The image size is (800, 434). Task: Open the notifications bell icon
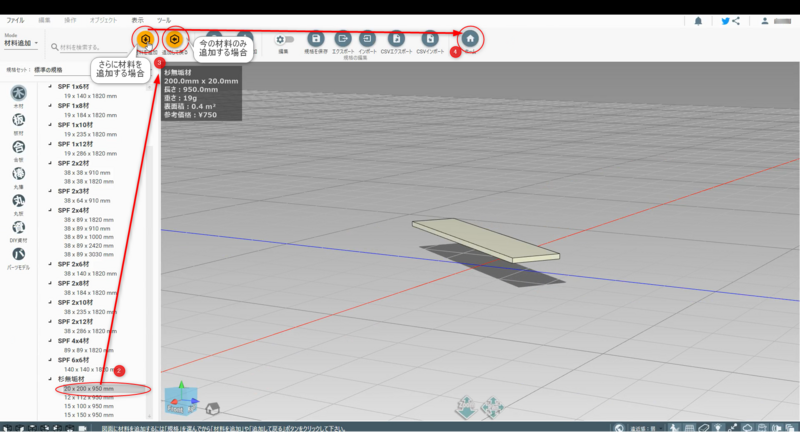tap(698, 21)
